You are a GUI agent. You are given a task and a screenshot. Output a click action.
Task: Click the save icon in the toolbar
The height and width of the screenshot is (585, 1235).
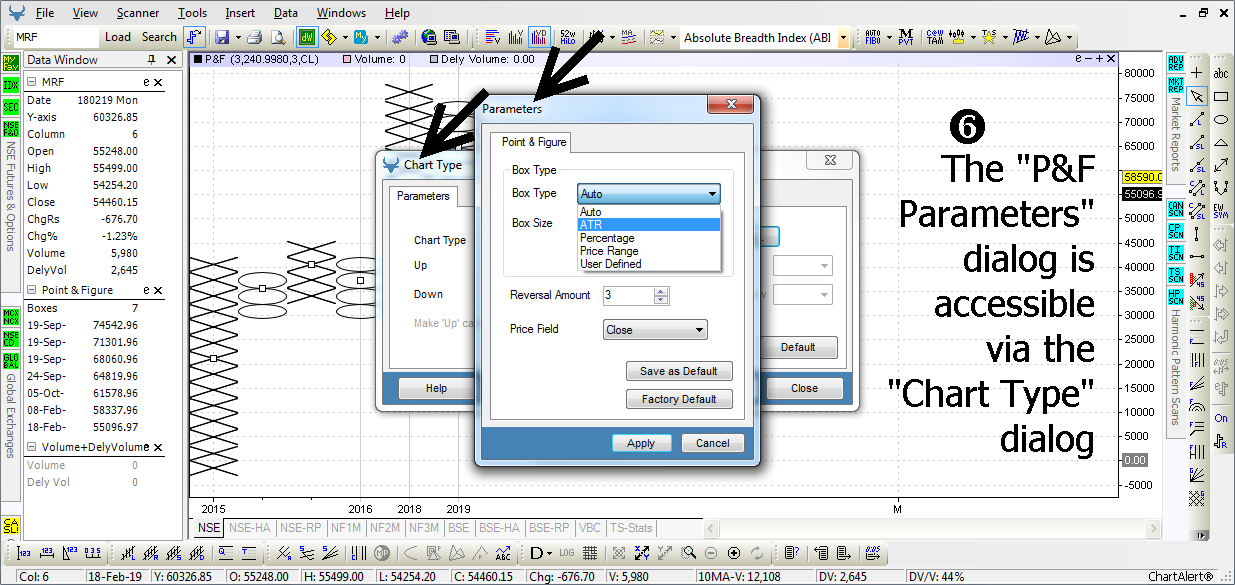pos(221,37)
